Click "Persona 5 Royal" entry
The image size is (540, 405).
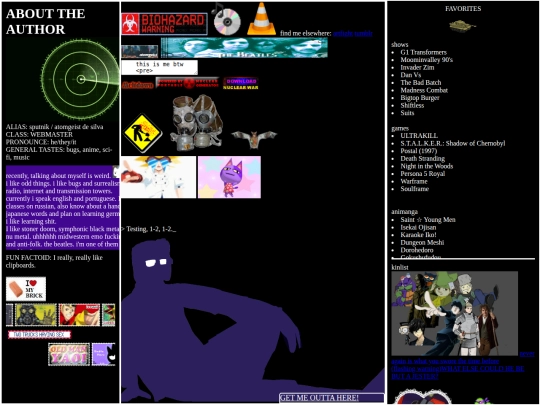point(423,174)
